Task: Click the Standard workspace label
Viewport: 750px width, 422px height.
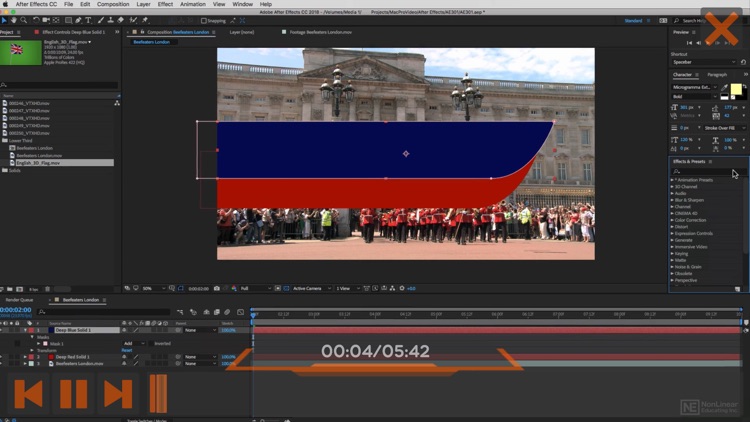Action: [633, 21]
